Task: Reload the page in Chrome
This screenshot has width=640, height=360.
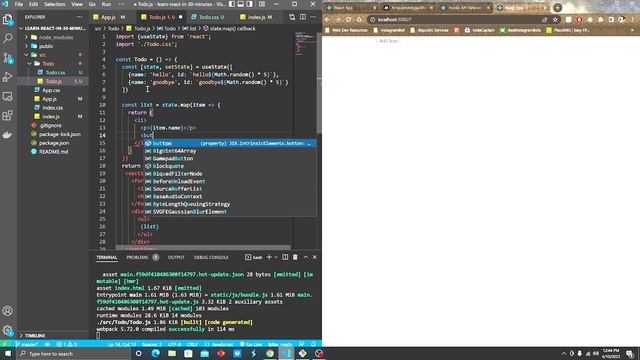Action: point(349,19)
